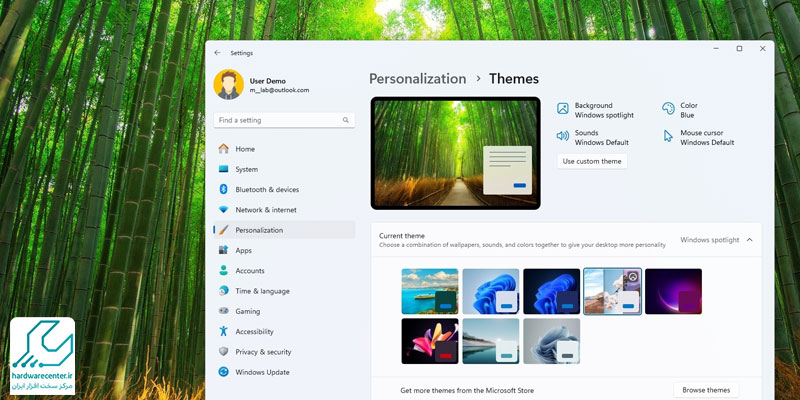Click the Background picture icon
Screen dimensions: 800x400
563,108
